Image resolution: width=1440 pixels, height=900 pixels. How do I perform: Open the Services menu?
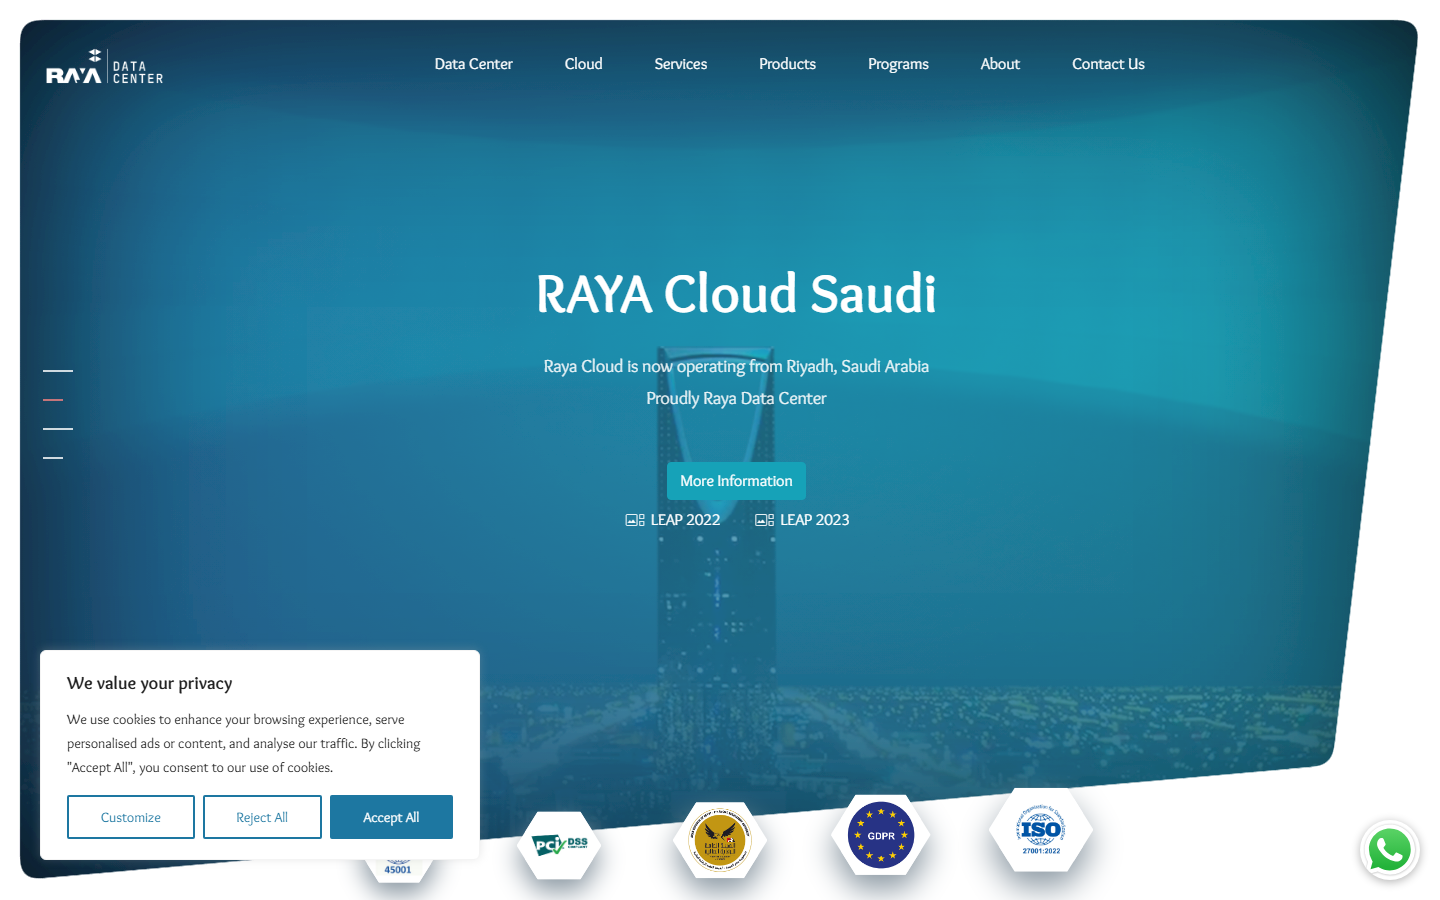(x=680, y=64)
